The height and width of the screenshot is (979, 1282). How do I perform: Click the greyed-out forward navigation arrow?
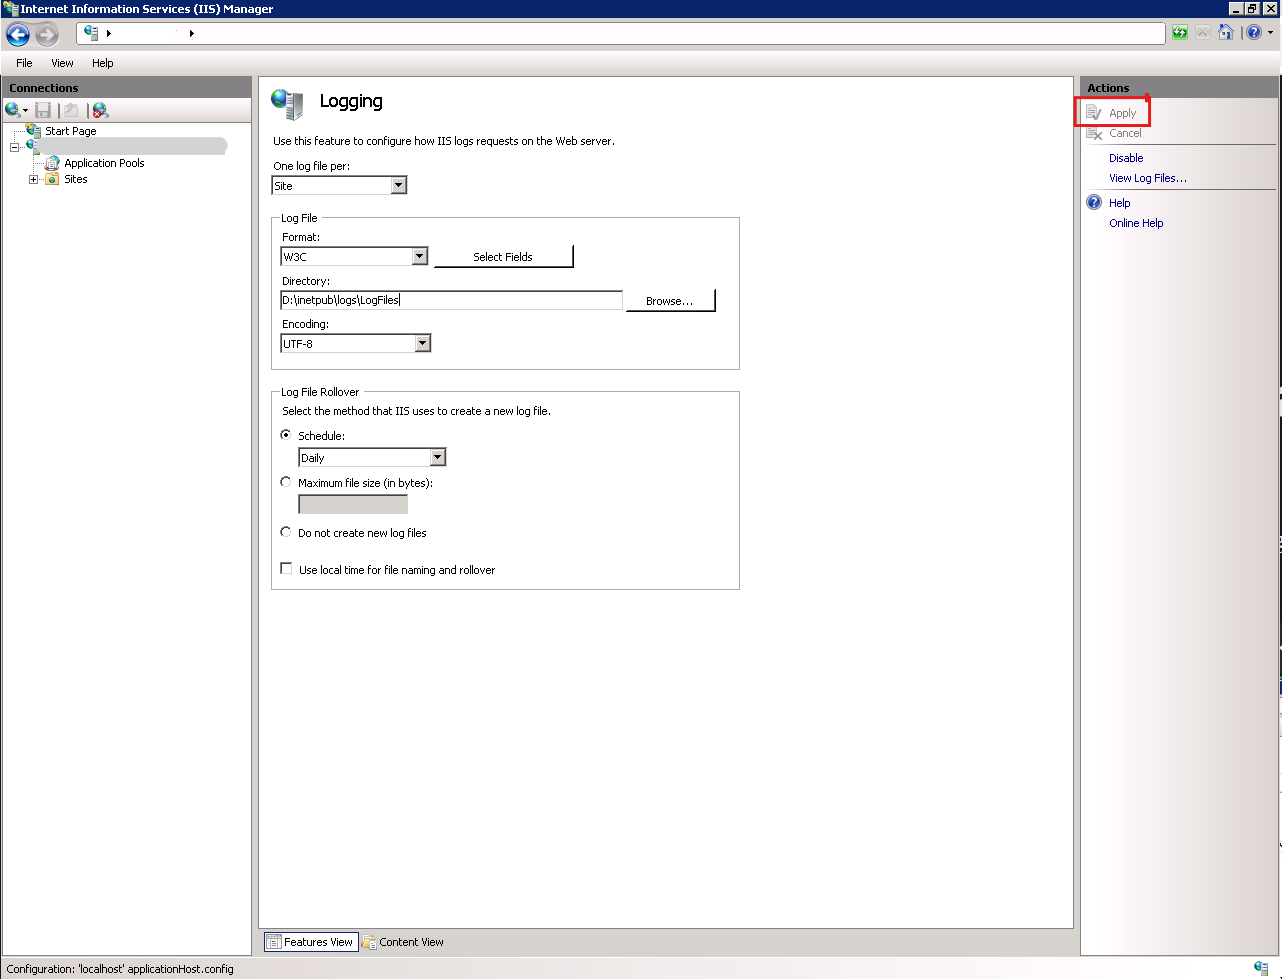click(x=47, y=34)
